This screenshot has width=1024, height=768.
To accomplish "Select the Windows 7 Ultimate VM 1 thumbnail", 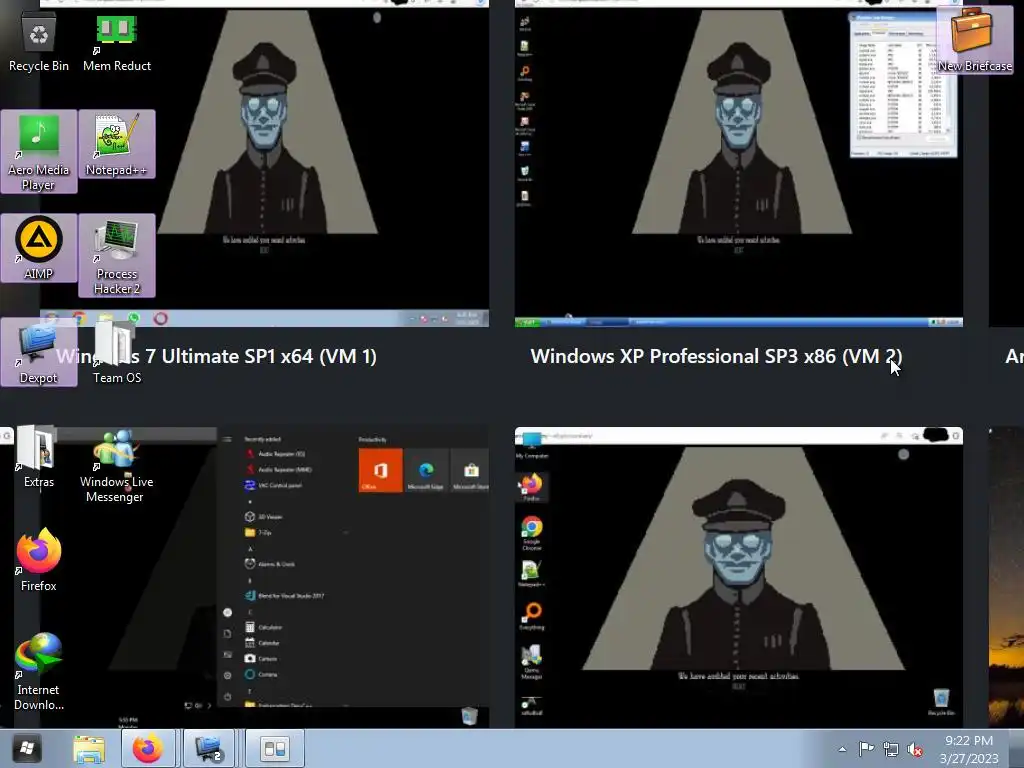I will point(264,163).
